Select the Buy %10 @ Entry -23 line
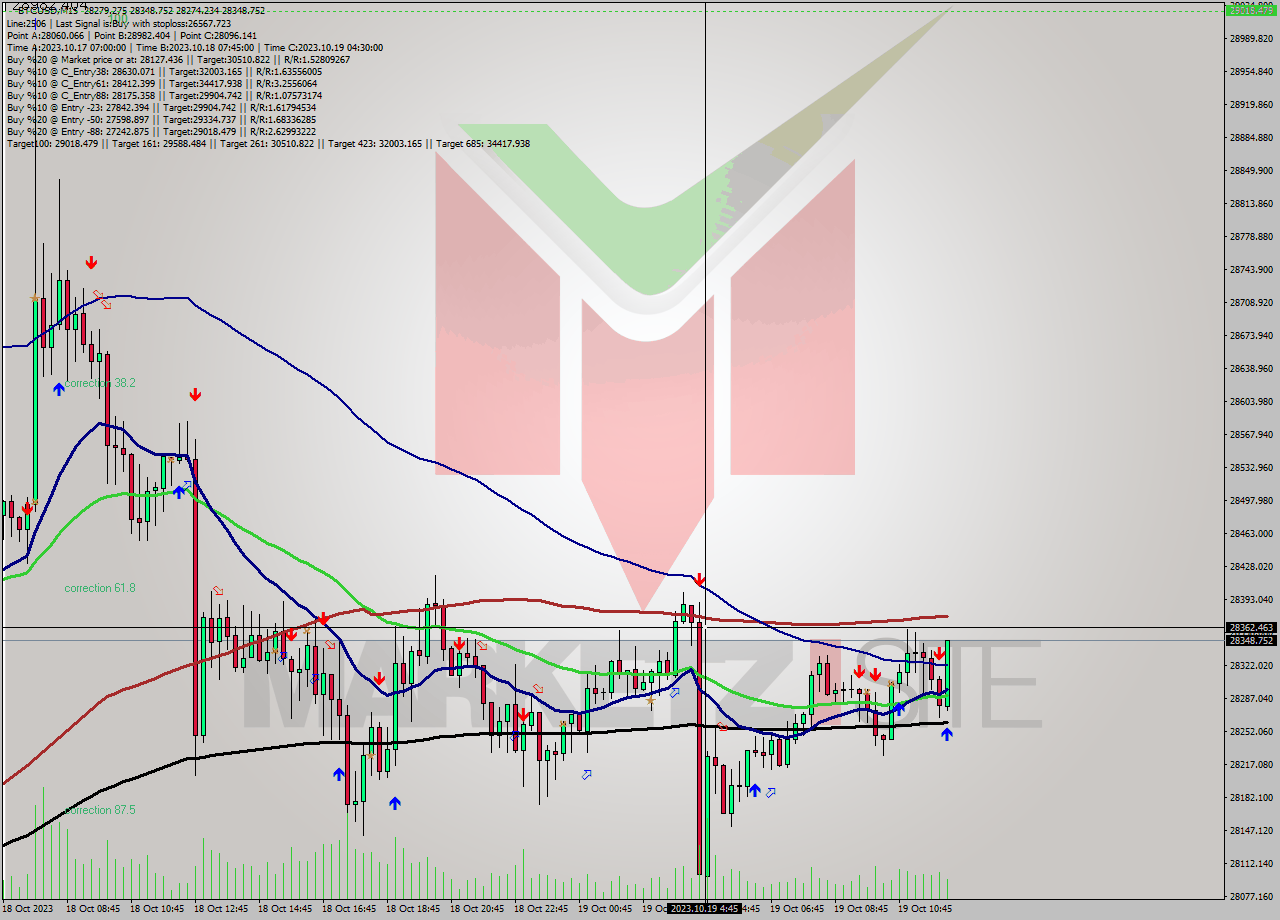This screenshot has width=1280, height=920. point(162,107)
